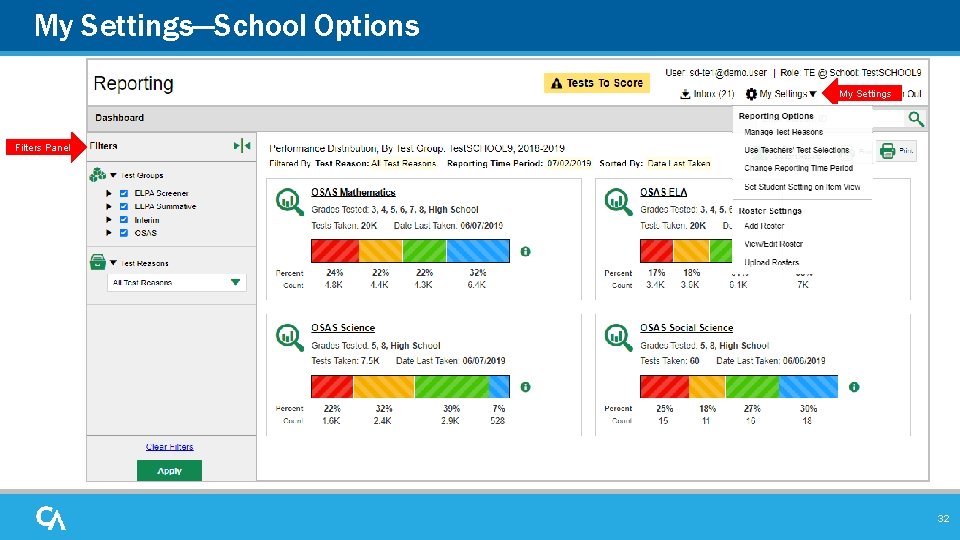Click the Test Groups cluster icon

[97, 174]
